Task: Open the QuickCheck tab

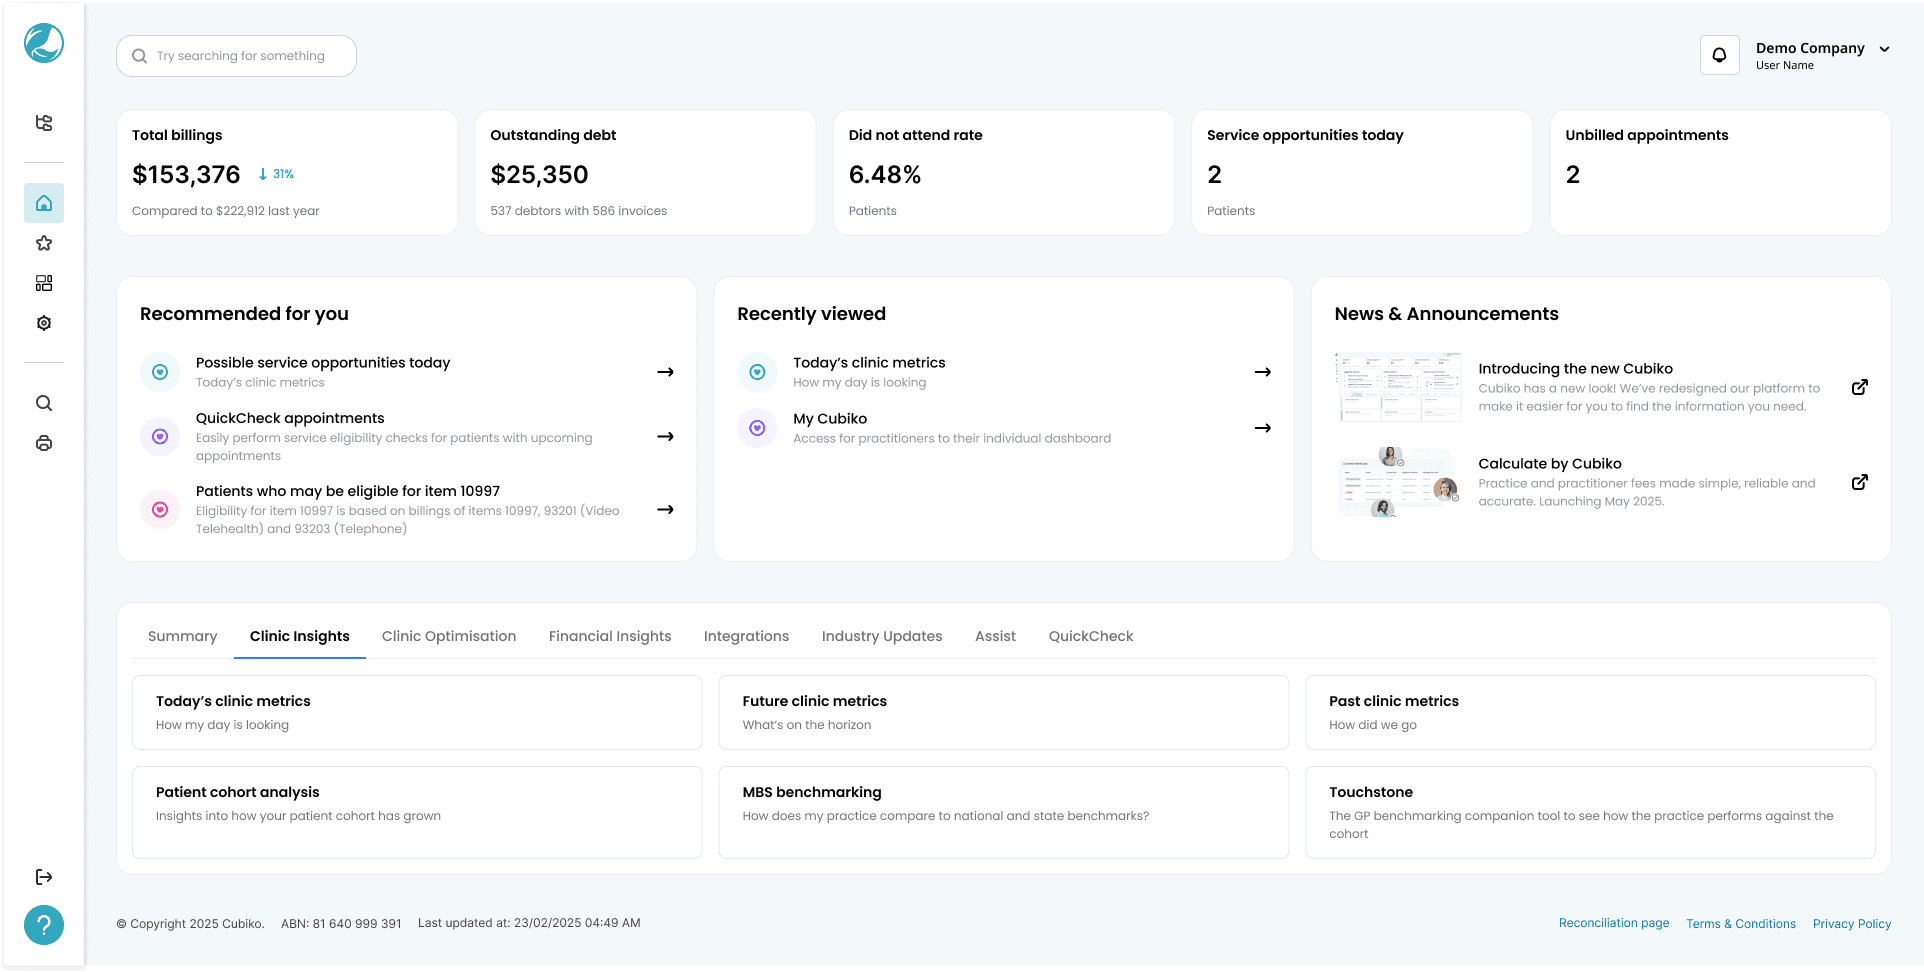Action: (x=1091, y=636)
